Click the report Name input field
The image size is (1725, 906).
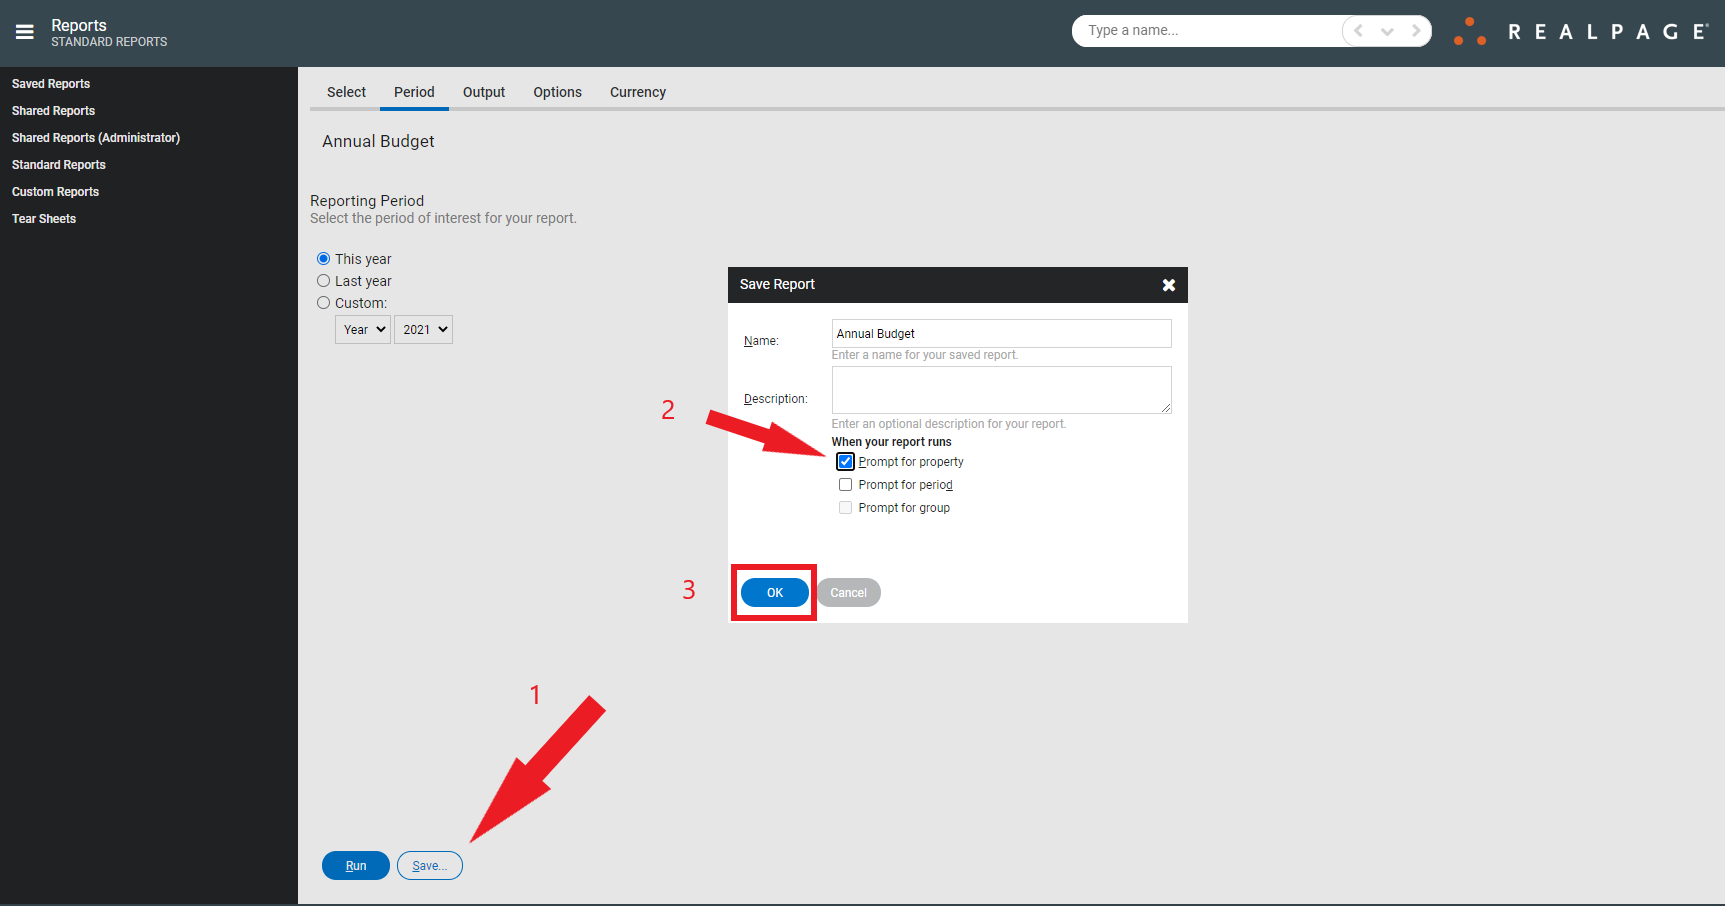tap(1001, 334)
